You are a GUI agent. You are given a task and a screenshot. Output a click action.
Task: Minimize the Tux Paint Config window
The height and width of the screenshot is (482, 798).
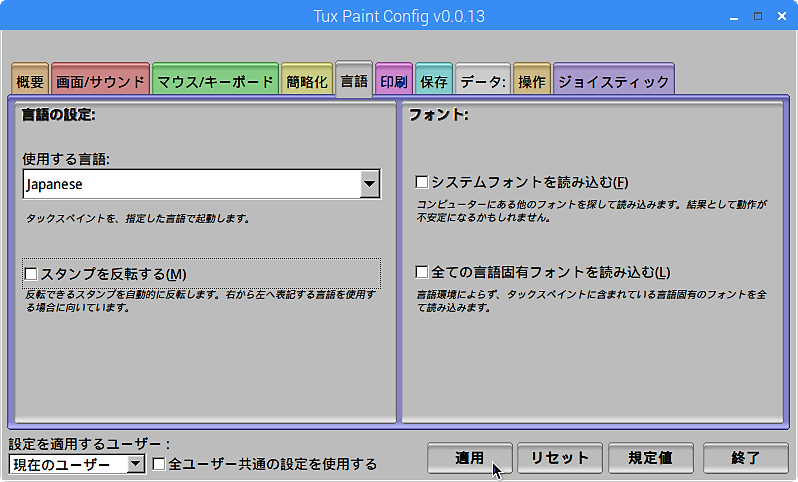coord(734,17)
